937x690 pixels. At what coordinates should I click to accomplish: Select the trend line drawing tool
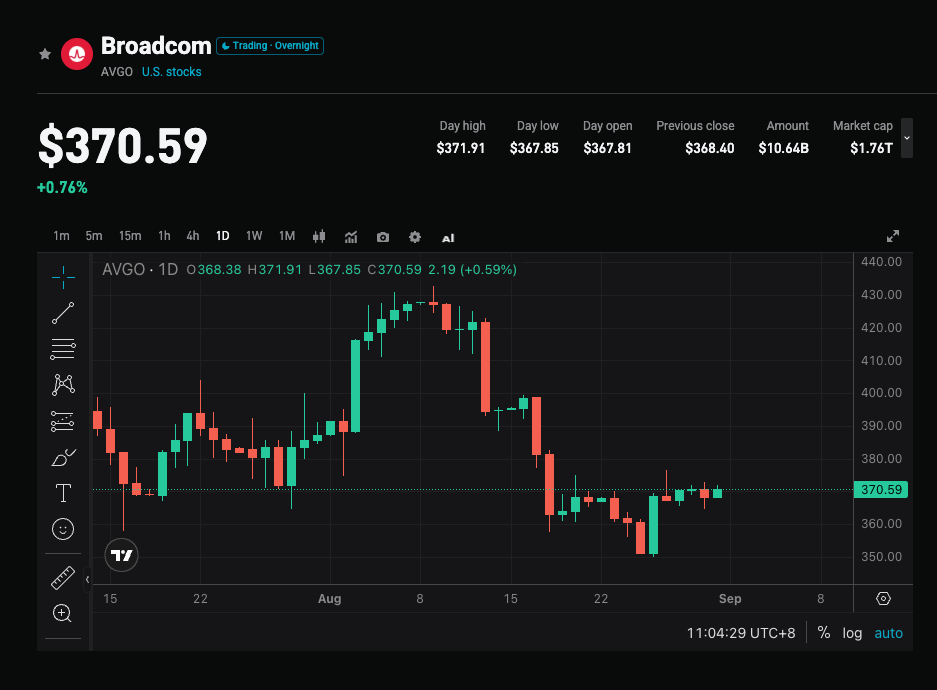(63, 313)
